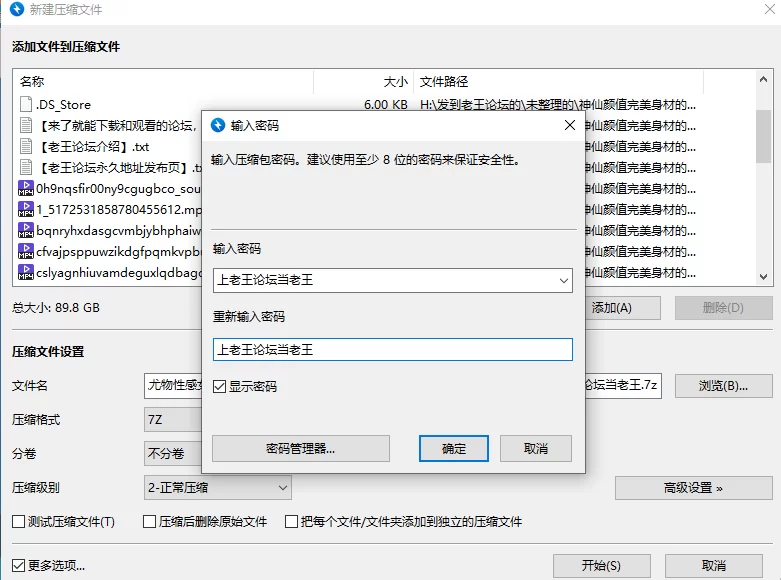This screenshot has width=781, height=580.
Task: Click the 浏览(B)... button
Action: tap(723, 386)
